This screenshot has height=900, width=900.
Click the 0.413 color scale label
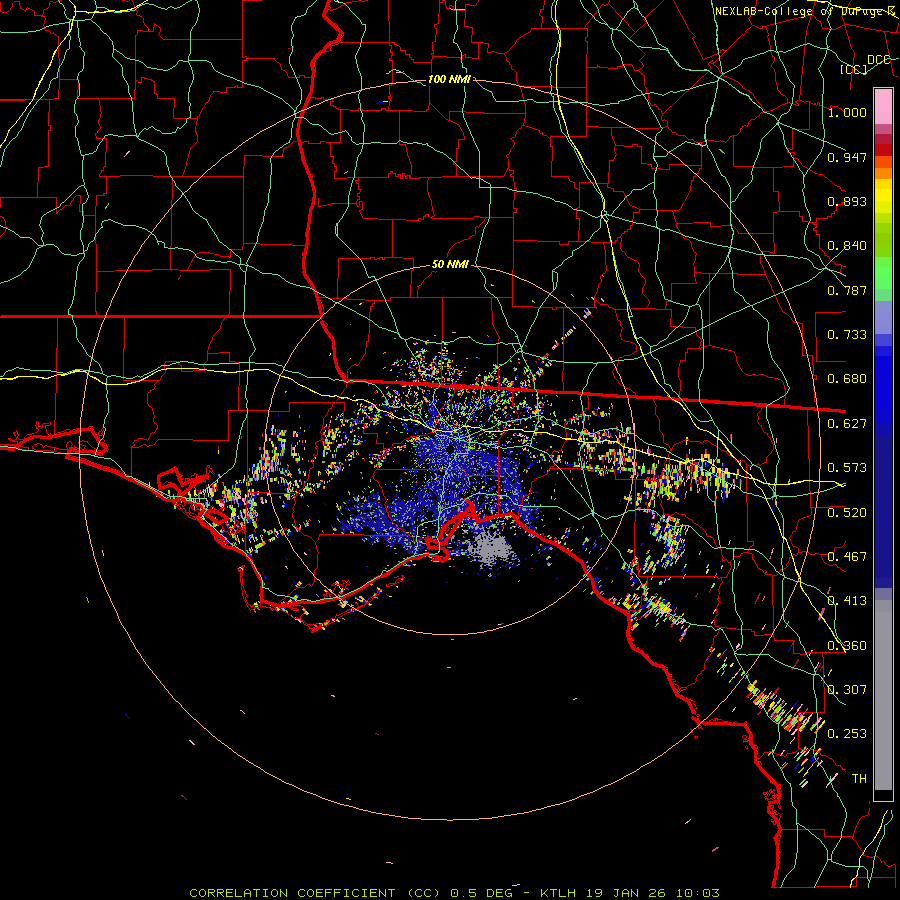coord(847,601)
